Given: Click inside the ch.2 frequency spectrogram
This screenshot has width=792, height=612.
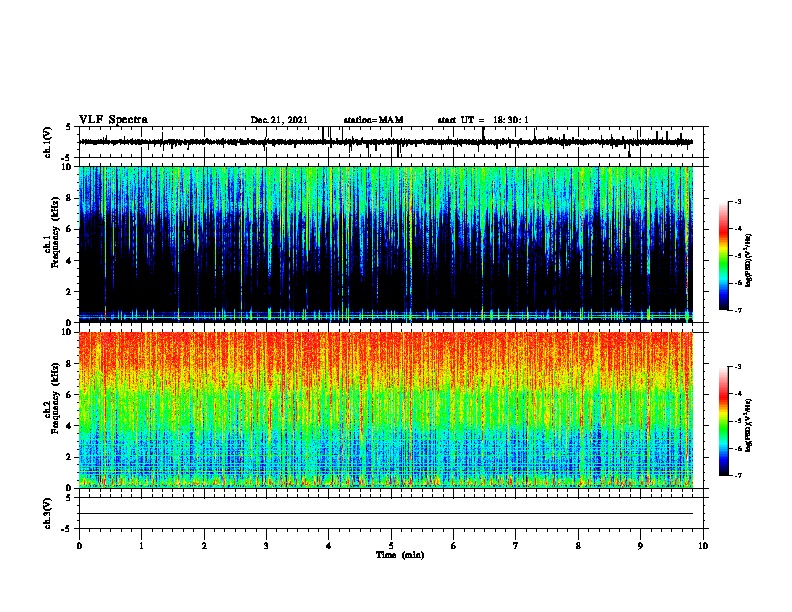Looking at the screenshot, I should click(x=391, y=410).
